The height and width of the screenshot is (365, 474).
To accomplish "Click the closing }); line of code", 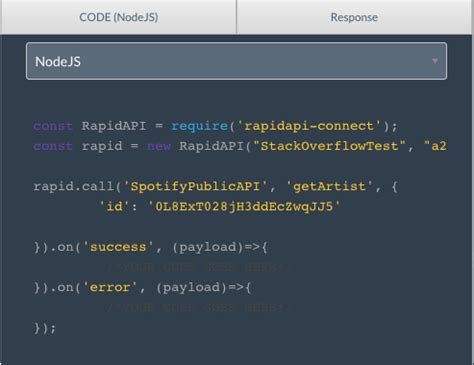I will pos(45,328).
